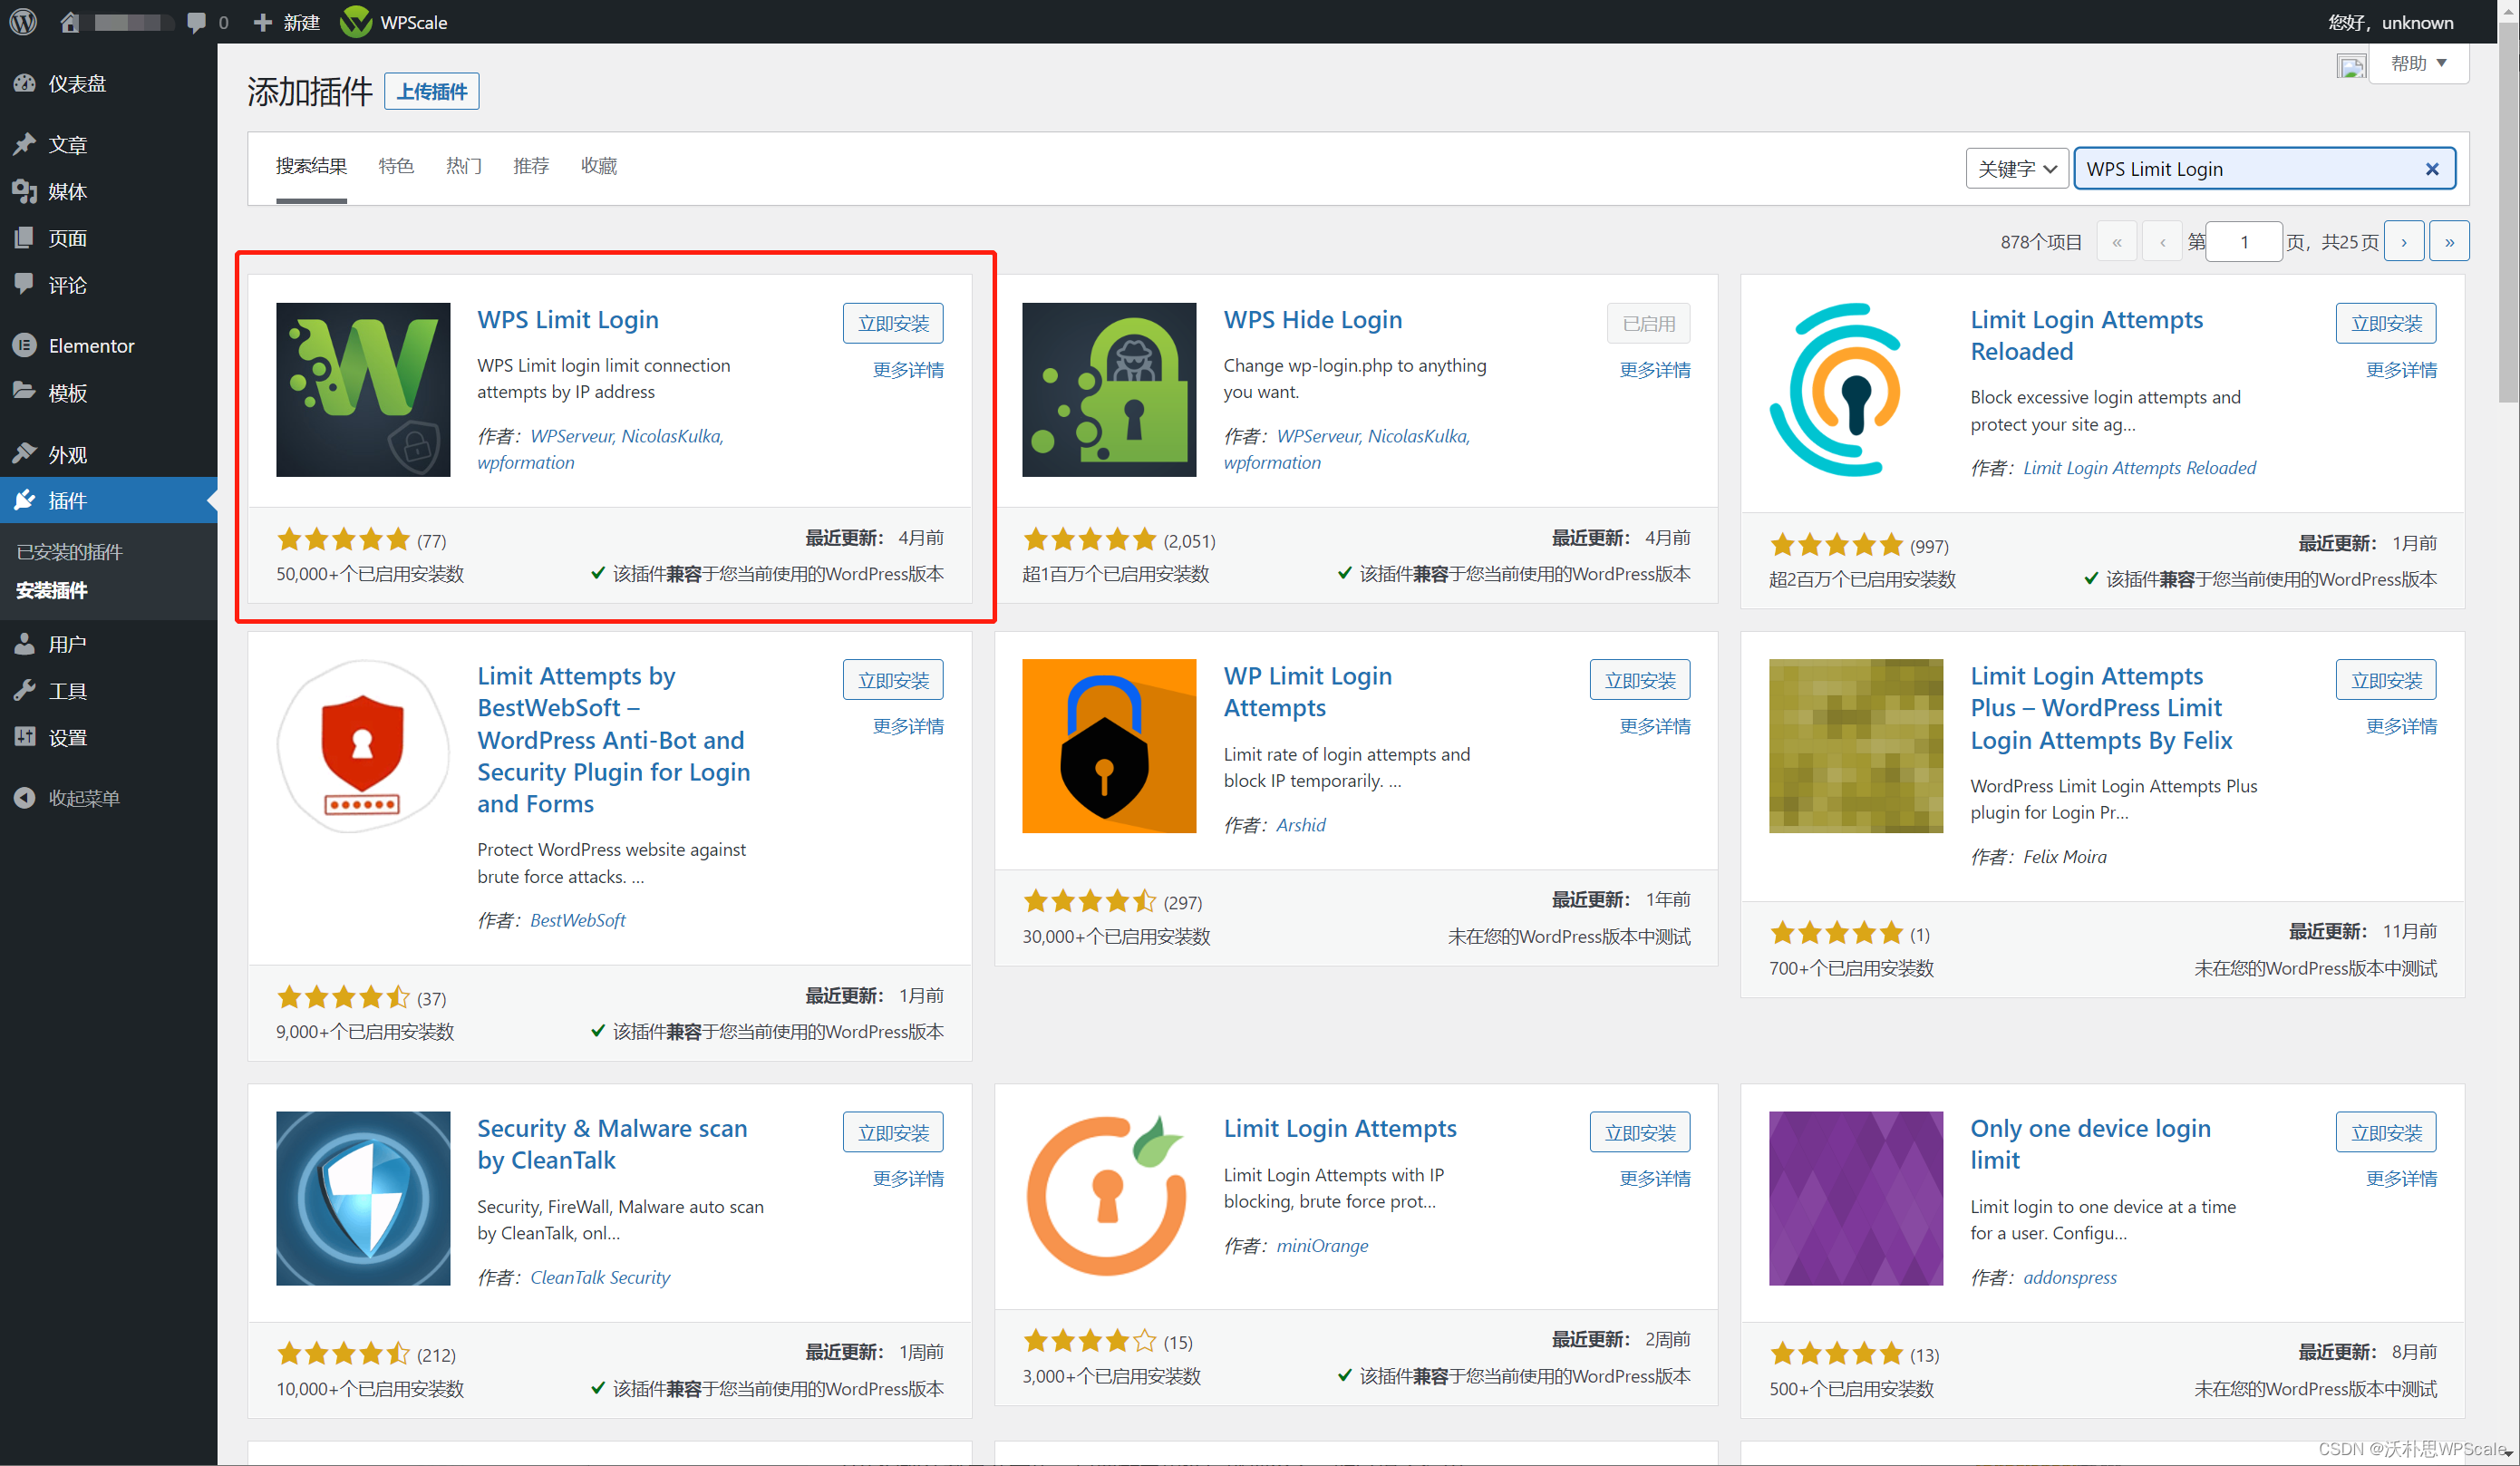
Task: Install WPS Limit Login with 立即安装
Action: 892,323
